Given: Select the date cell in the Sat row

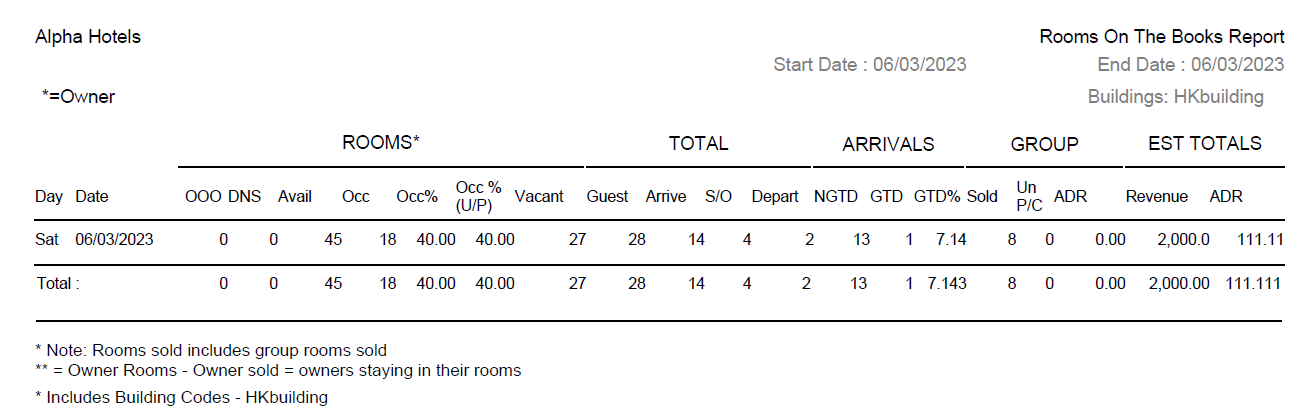Looking at the screenshot, I should [x=114, y=240].
